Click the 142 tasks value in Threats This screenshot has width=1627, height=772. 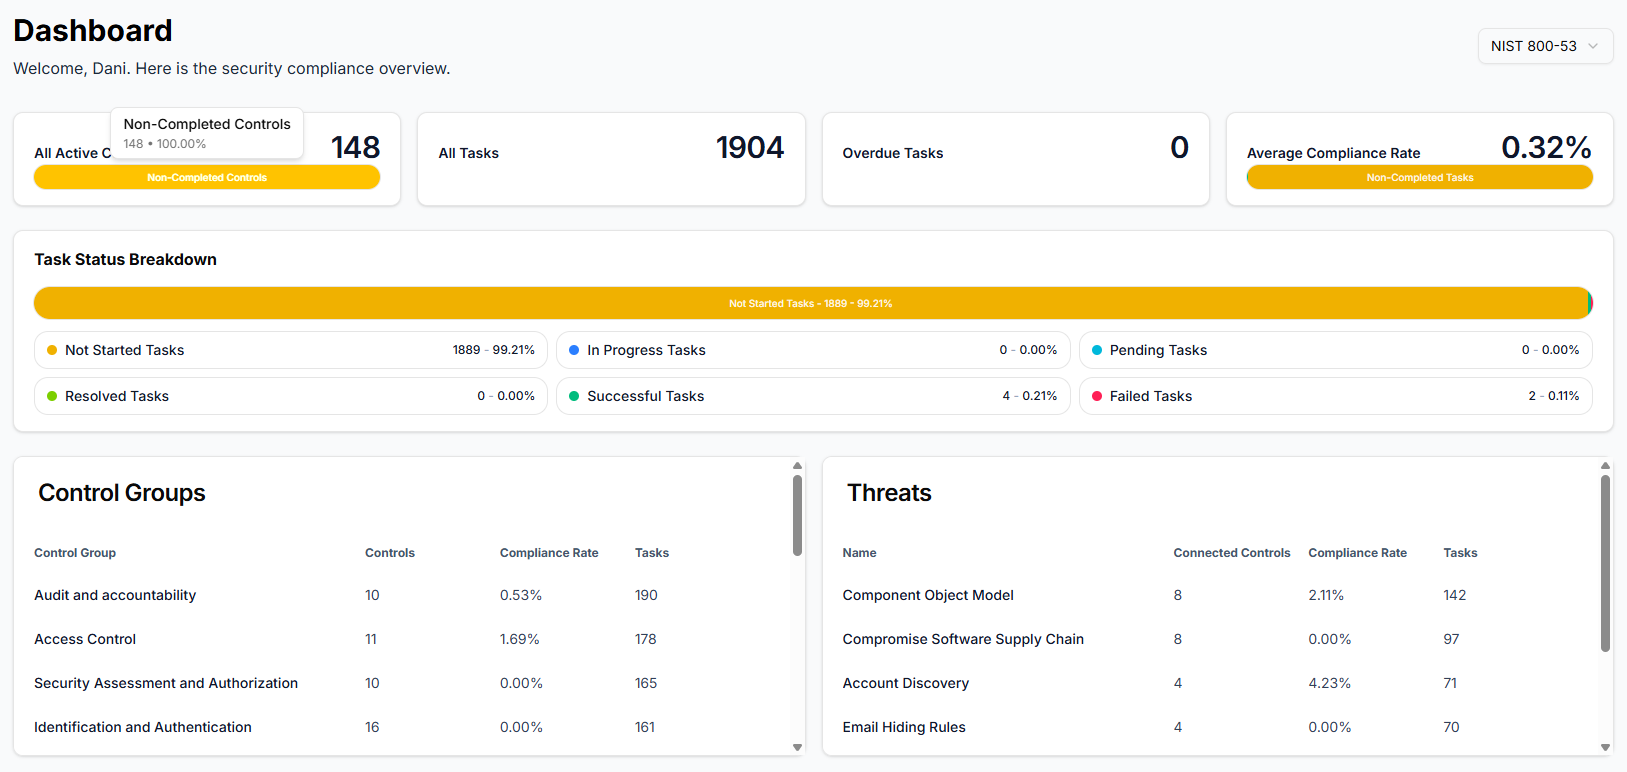pos(1454,595)
